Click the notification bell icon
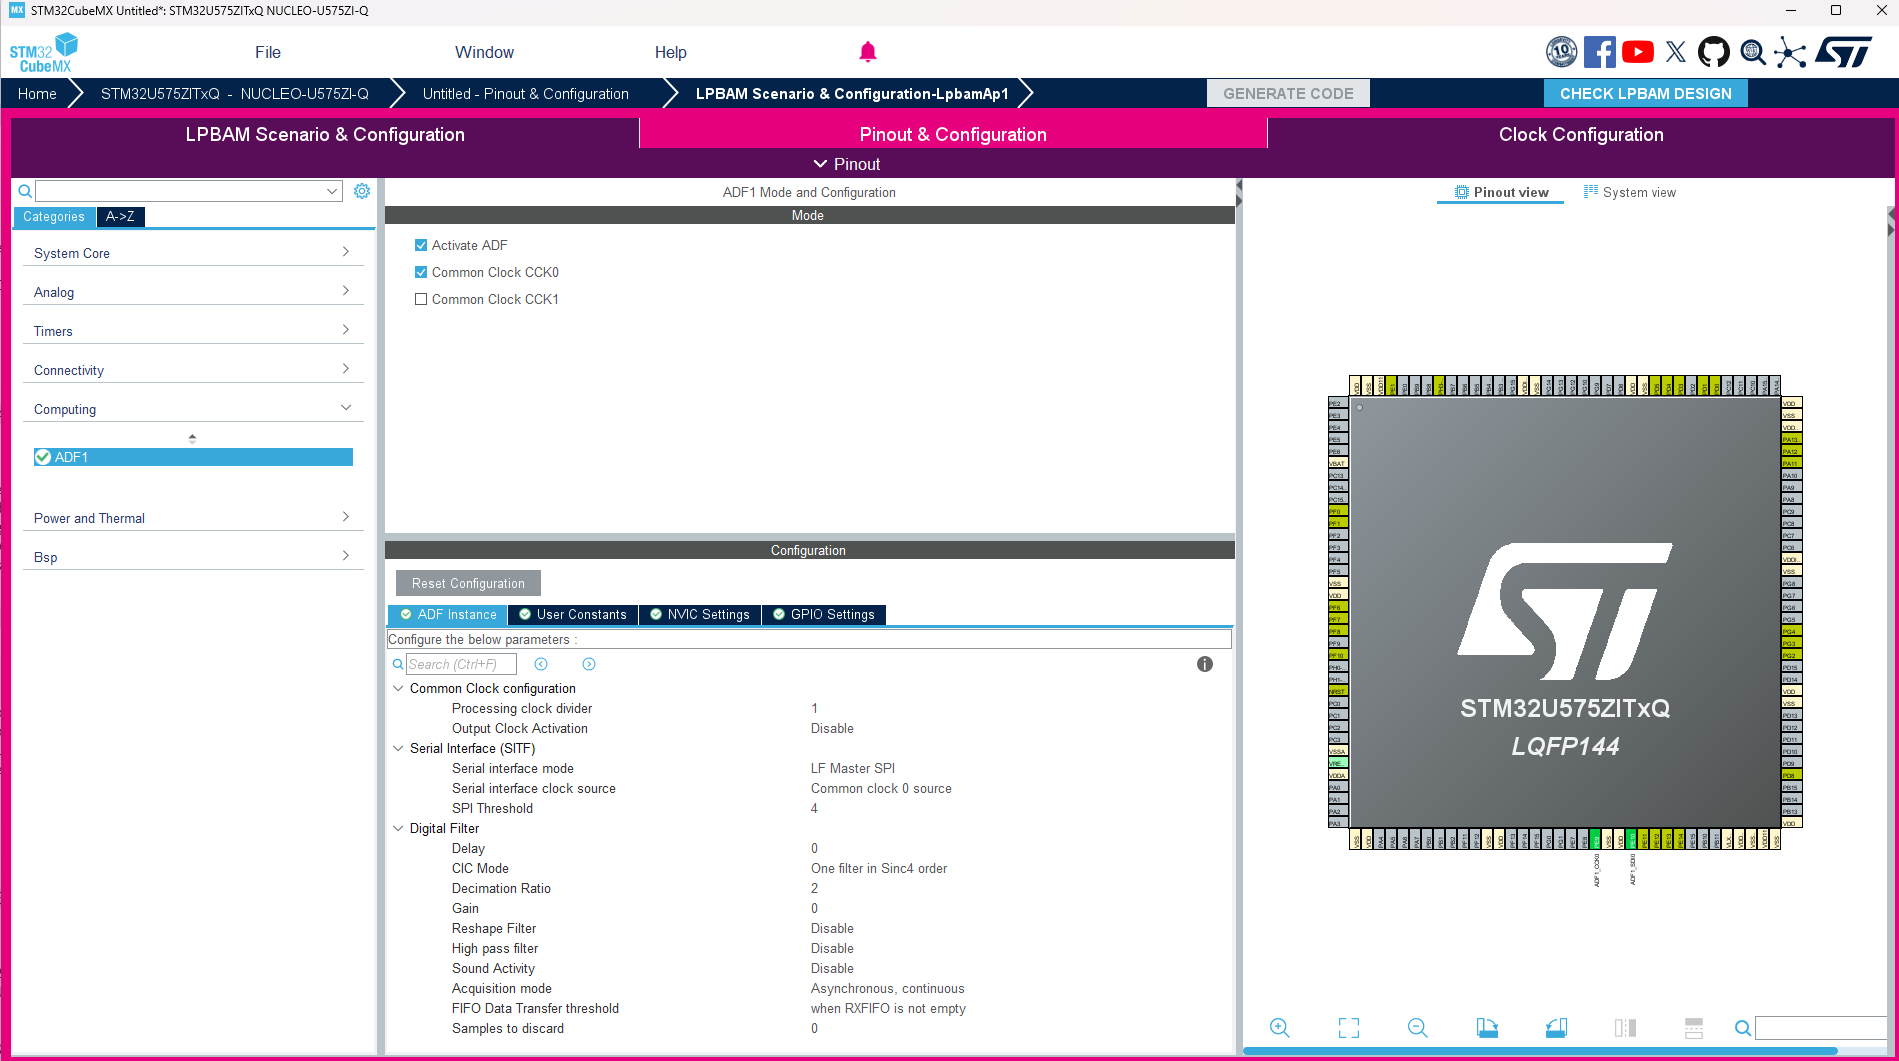 pos(867,51)
